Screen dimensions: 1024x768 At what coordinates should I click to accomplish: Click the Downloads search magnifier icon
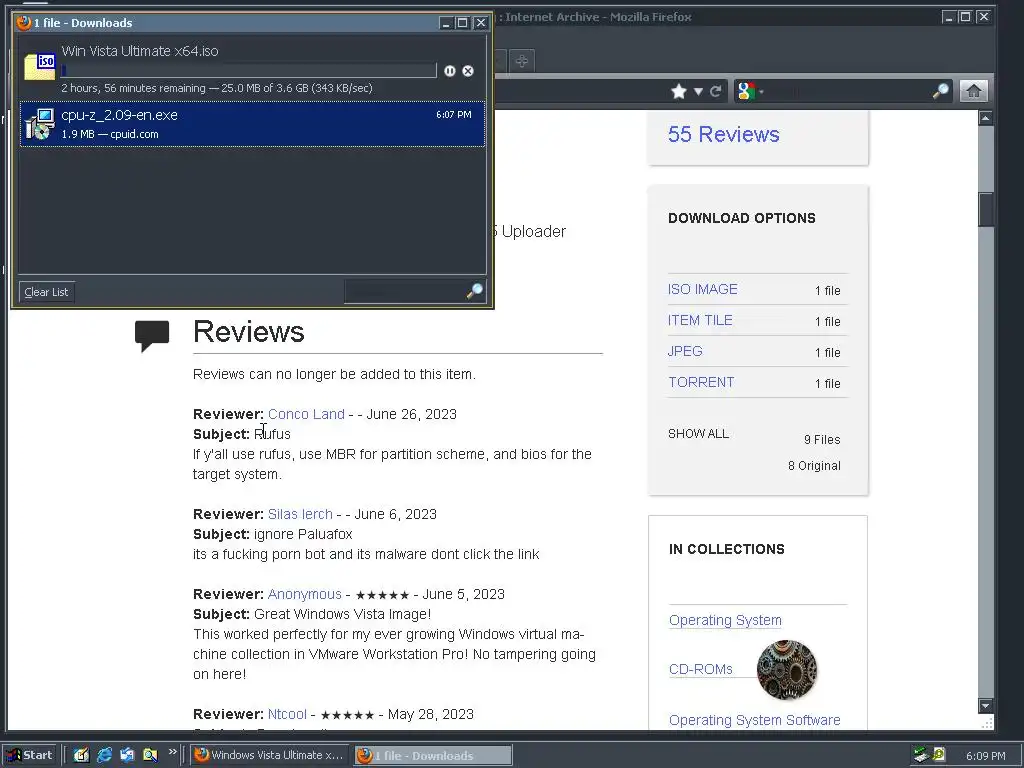(475, 291)
